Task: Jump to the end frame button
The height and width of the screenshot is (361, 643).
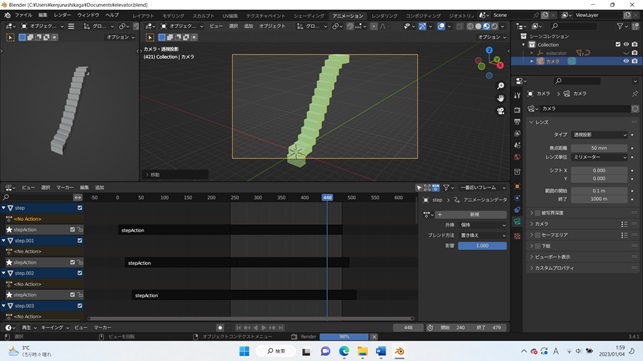Action: click(x=281, y=327)
